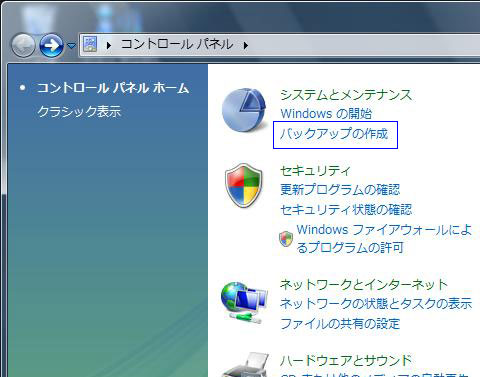Open Windows ファイアウォールによるプログラムの許可 link

384,238
